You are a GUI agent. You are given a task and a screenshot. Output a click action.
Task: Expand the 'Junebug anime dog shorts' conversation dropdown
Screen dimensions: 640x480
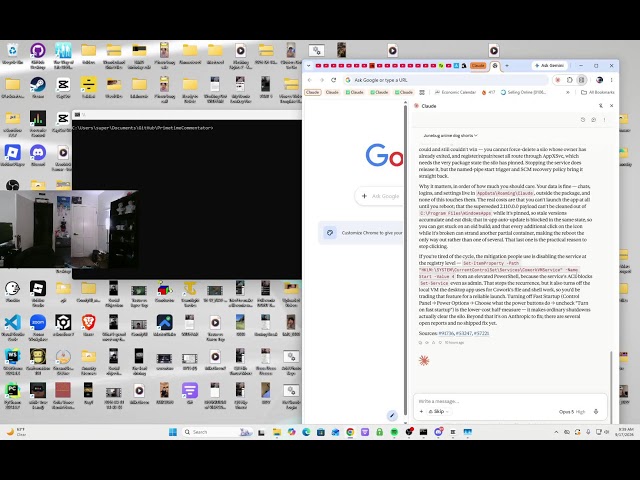450,136
